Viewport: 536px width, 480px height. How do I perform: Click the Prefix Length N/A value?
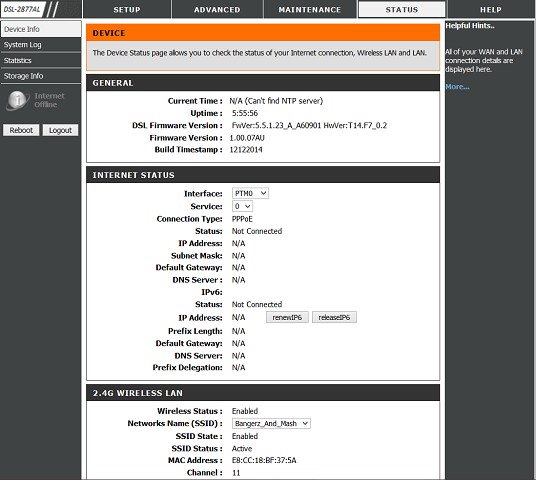click(x=238, y=331)
